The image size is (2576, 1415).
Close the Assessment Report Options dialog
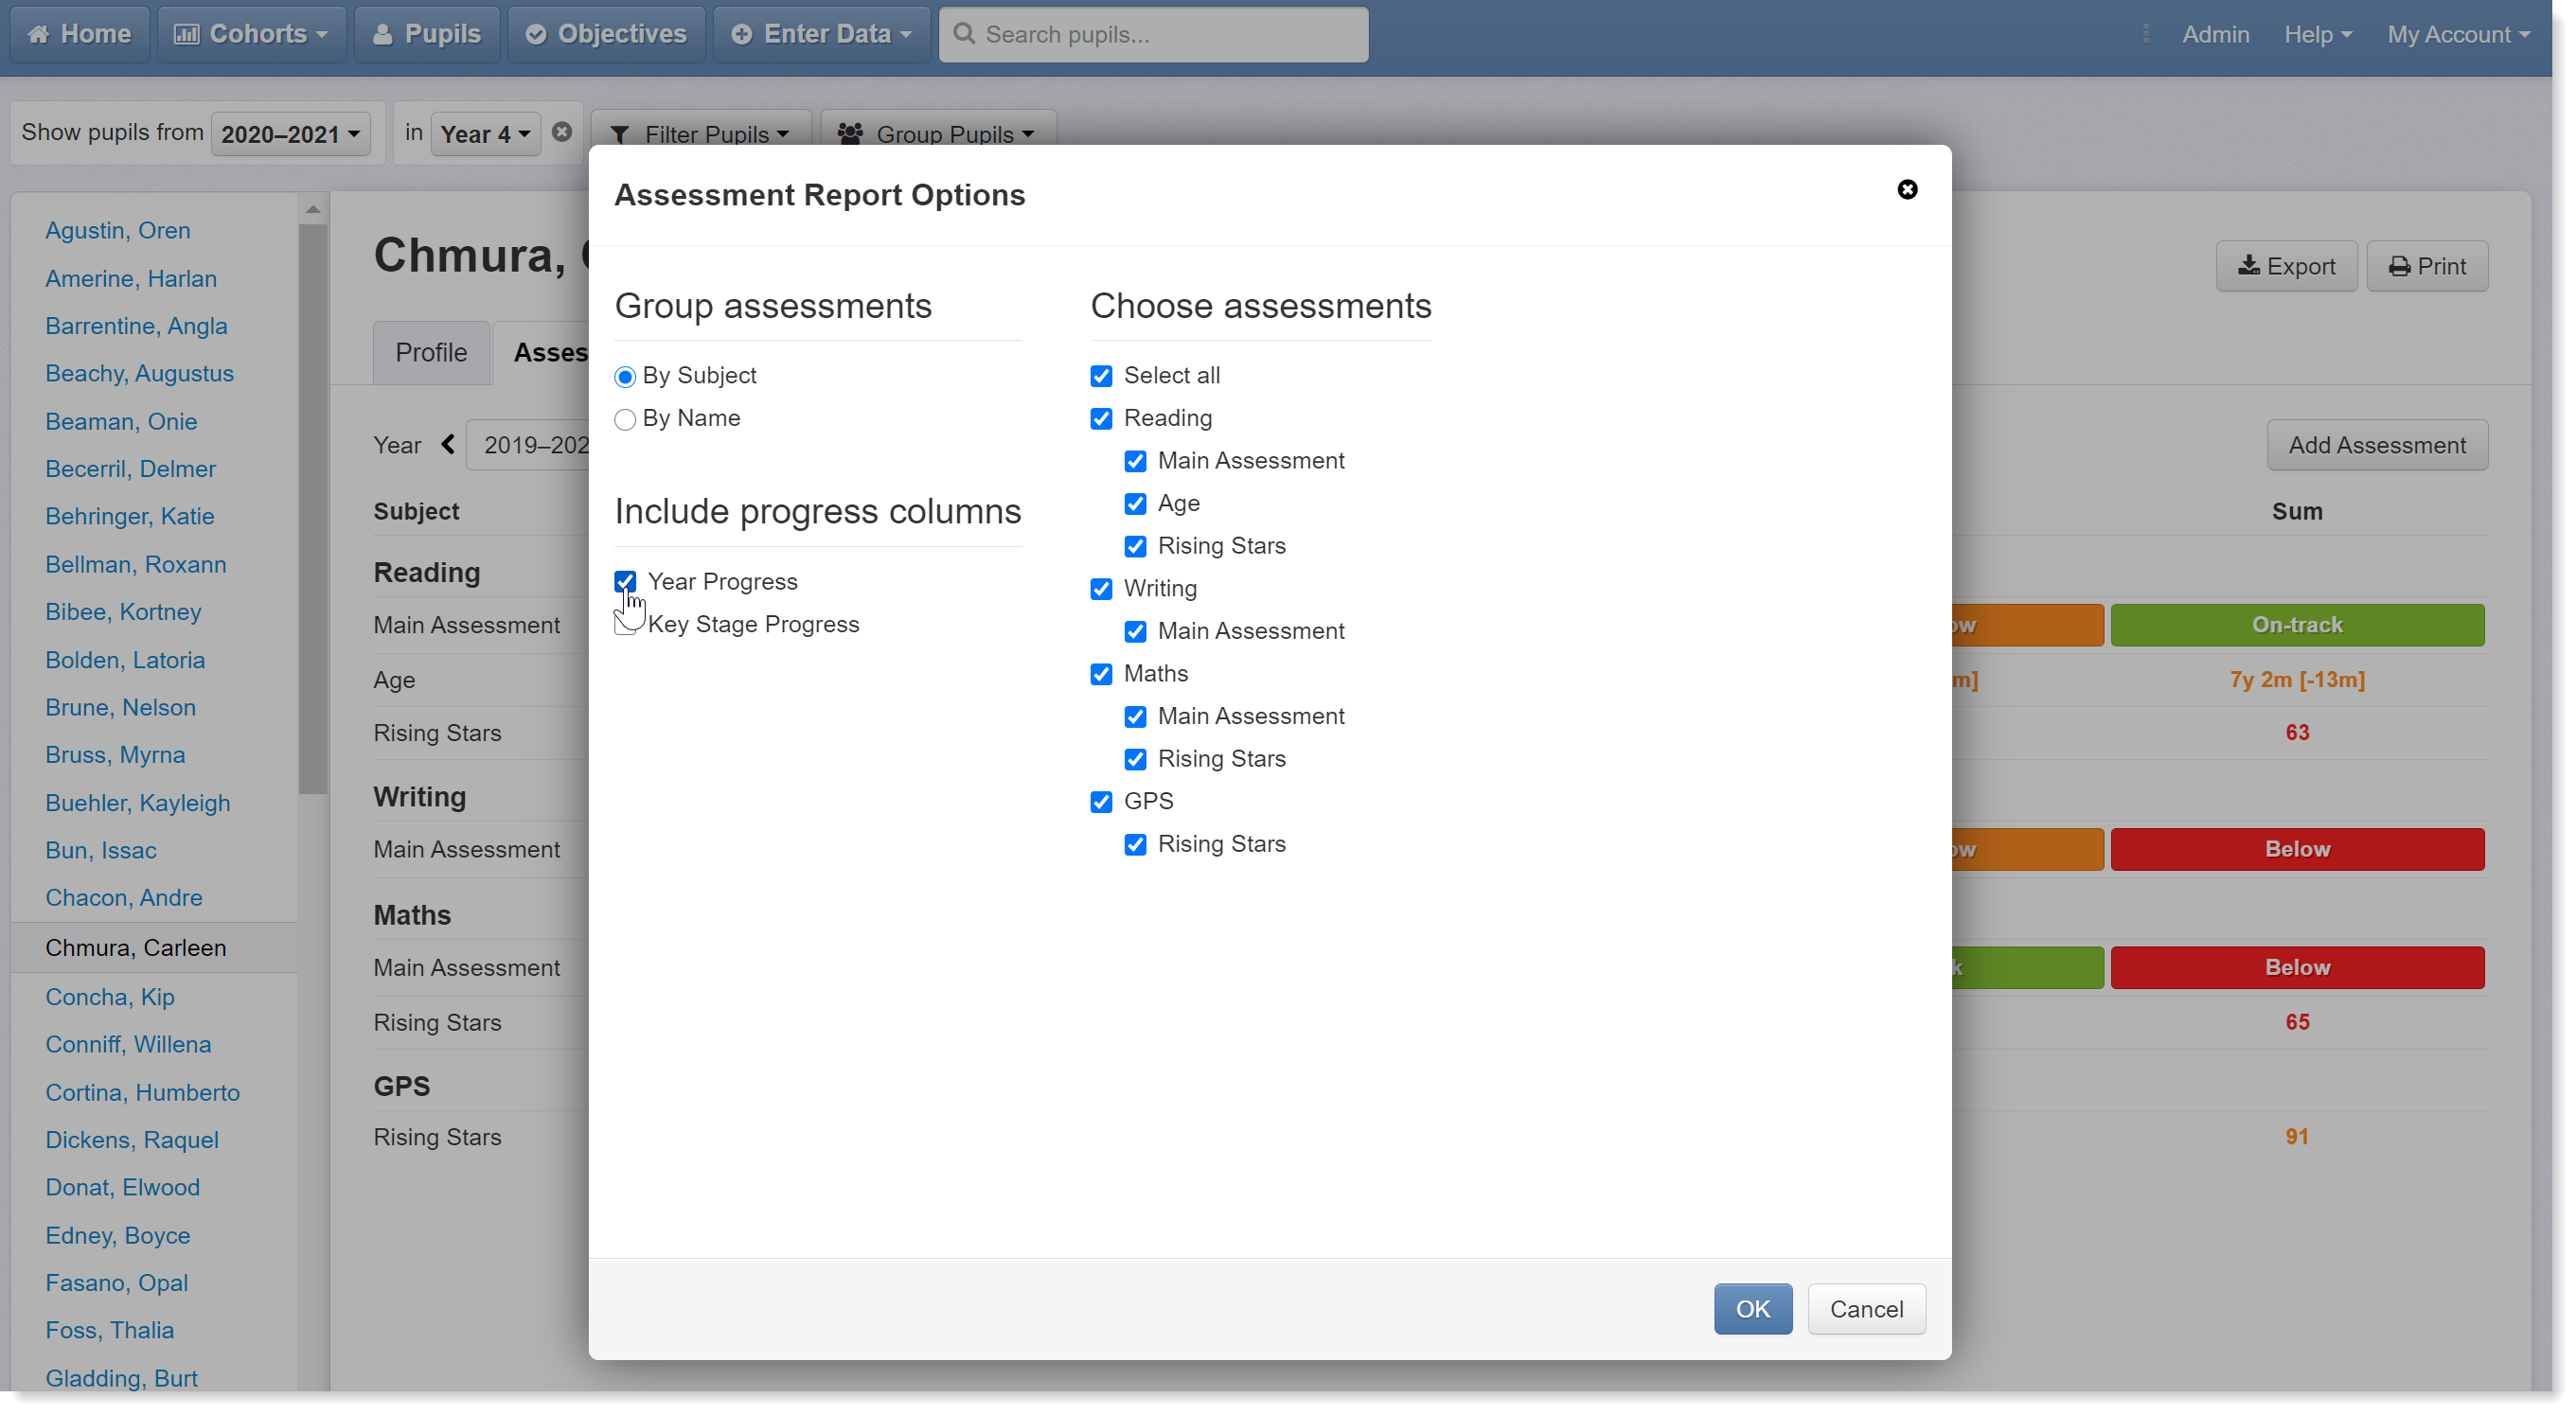[x=1907, y=190]
